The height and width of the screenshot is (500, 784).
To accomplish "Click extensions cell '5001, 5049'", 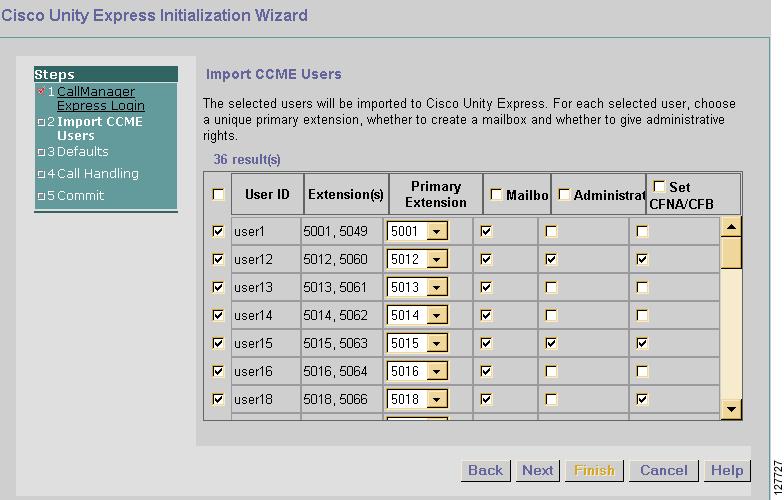I will click(x=342, y=231).
